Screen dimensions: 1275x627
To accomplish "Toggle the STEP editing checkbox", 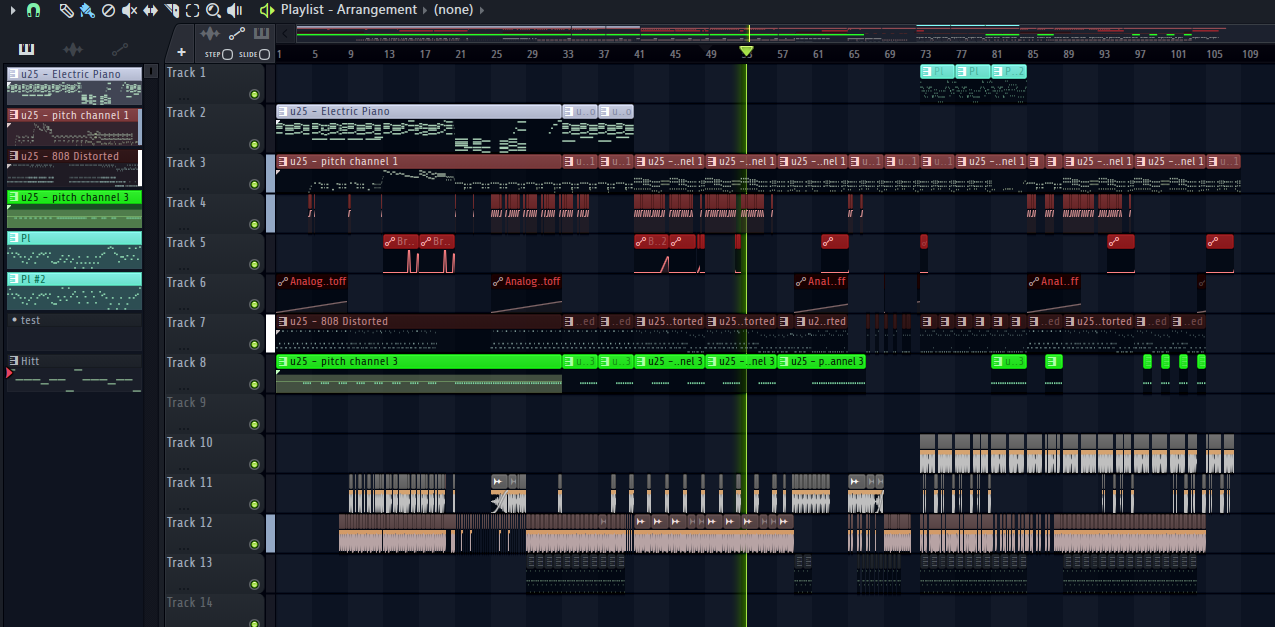I will pyautogui.click(x=227, y=54).
